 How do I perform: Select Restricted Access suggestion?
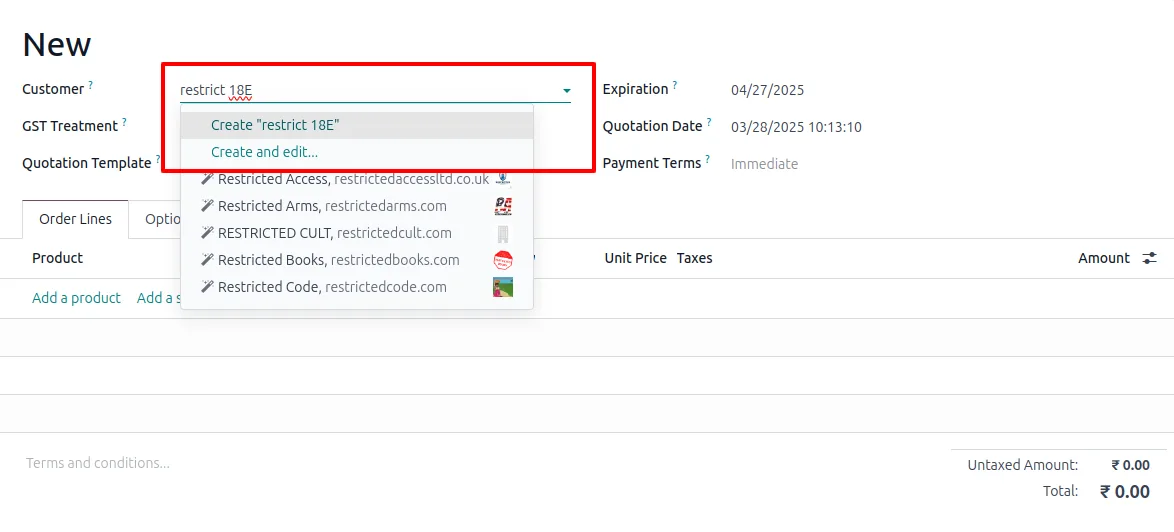tap(357, 179)
